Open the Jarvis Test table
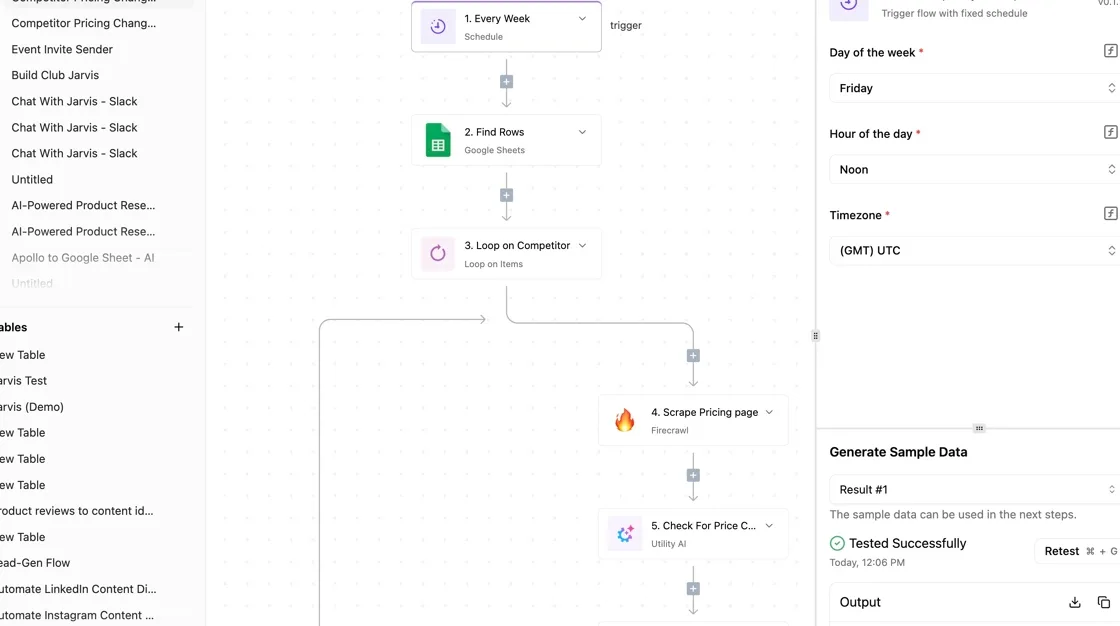This screenshot has height=626, width=1120. click(24, 381)
